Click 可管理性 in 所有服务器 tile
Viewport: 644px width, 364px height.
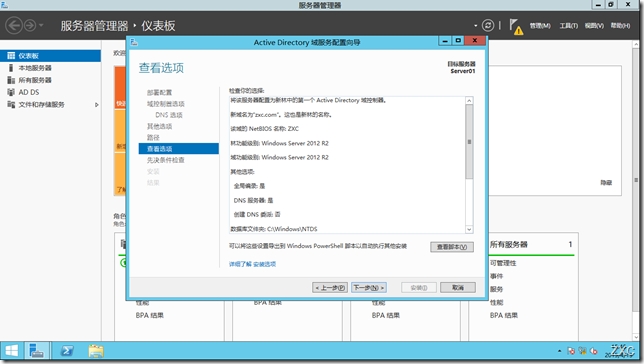click(x=503, y=263)
